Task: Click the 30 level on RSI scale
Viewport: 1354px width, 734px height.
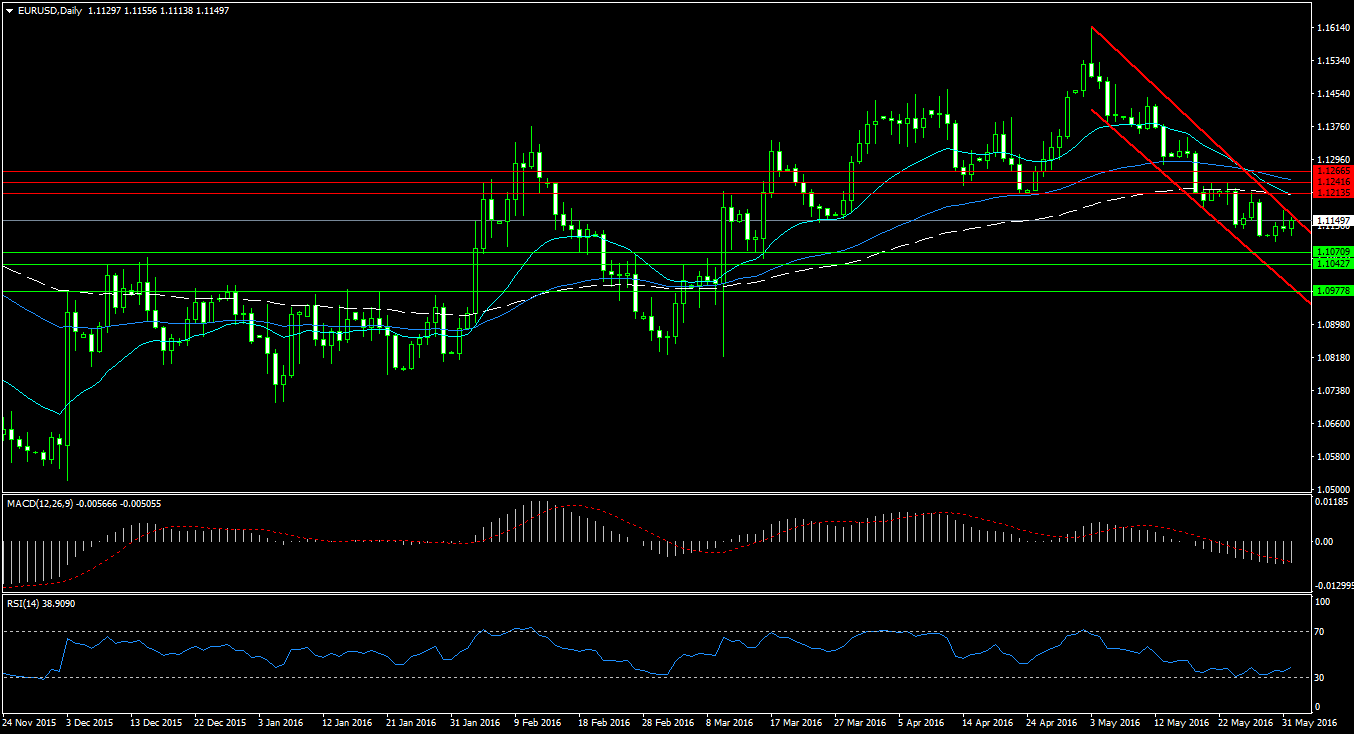Action: pyautogui.click(x=1320, y=678)
